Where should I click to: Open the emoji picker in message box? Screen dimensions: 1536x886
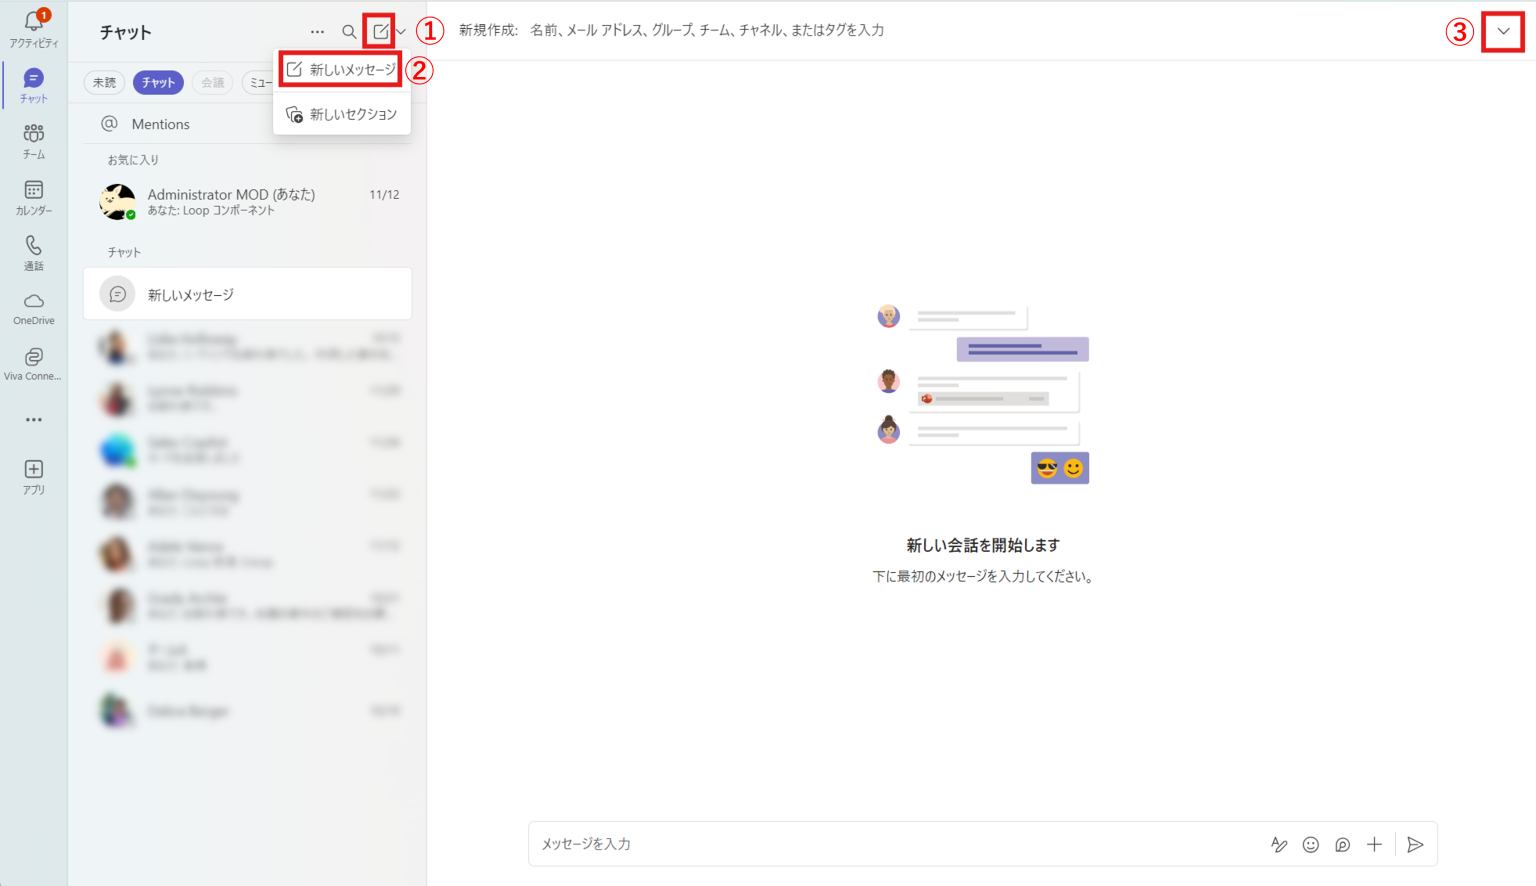point(1310,845)
